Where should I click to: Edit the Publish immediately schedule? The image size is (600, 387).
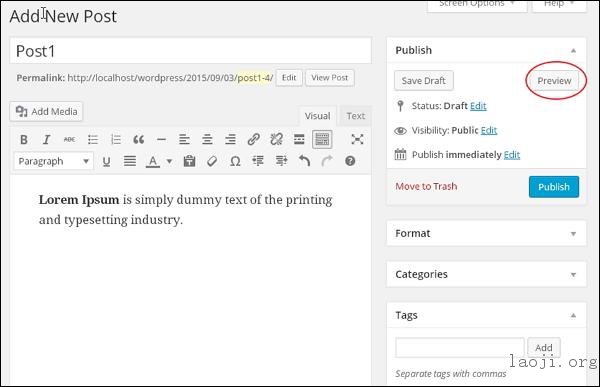click(512, 155)
